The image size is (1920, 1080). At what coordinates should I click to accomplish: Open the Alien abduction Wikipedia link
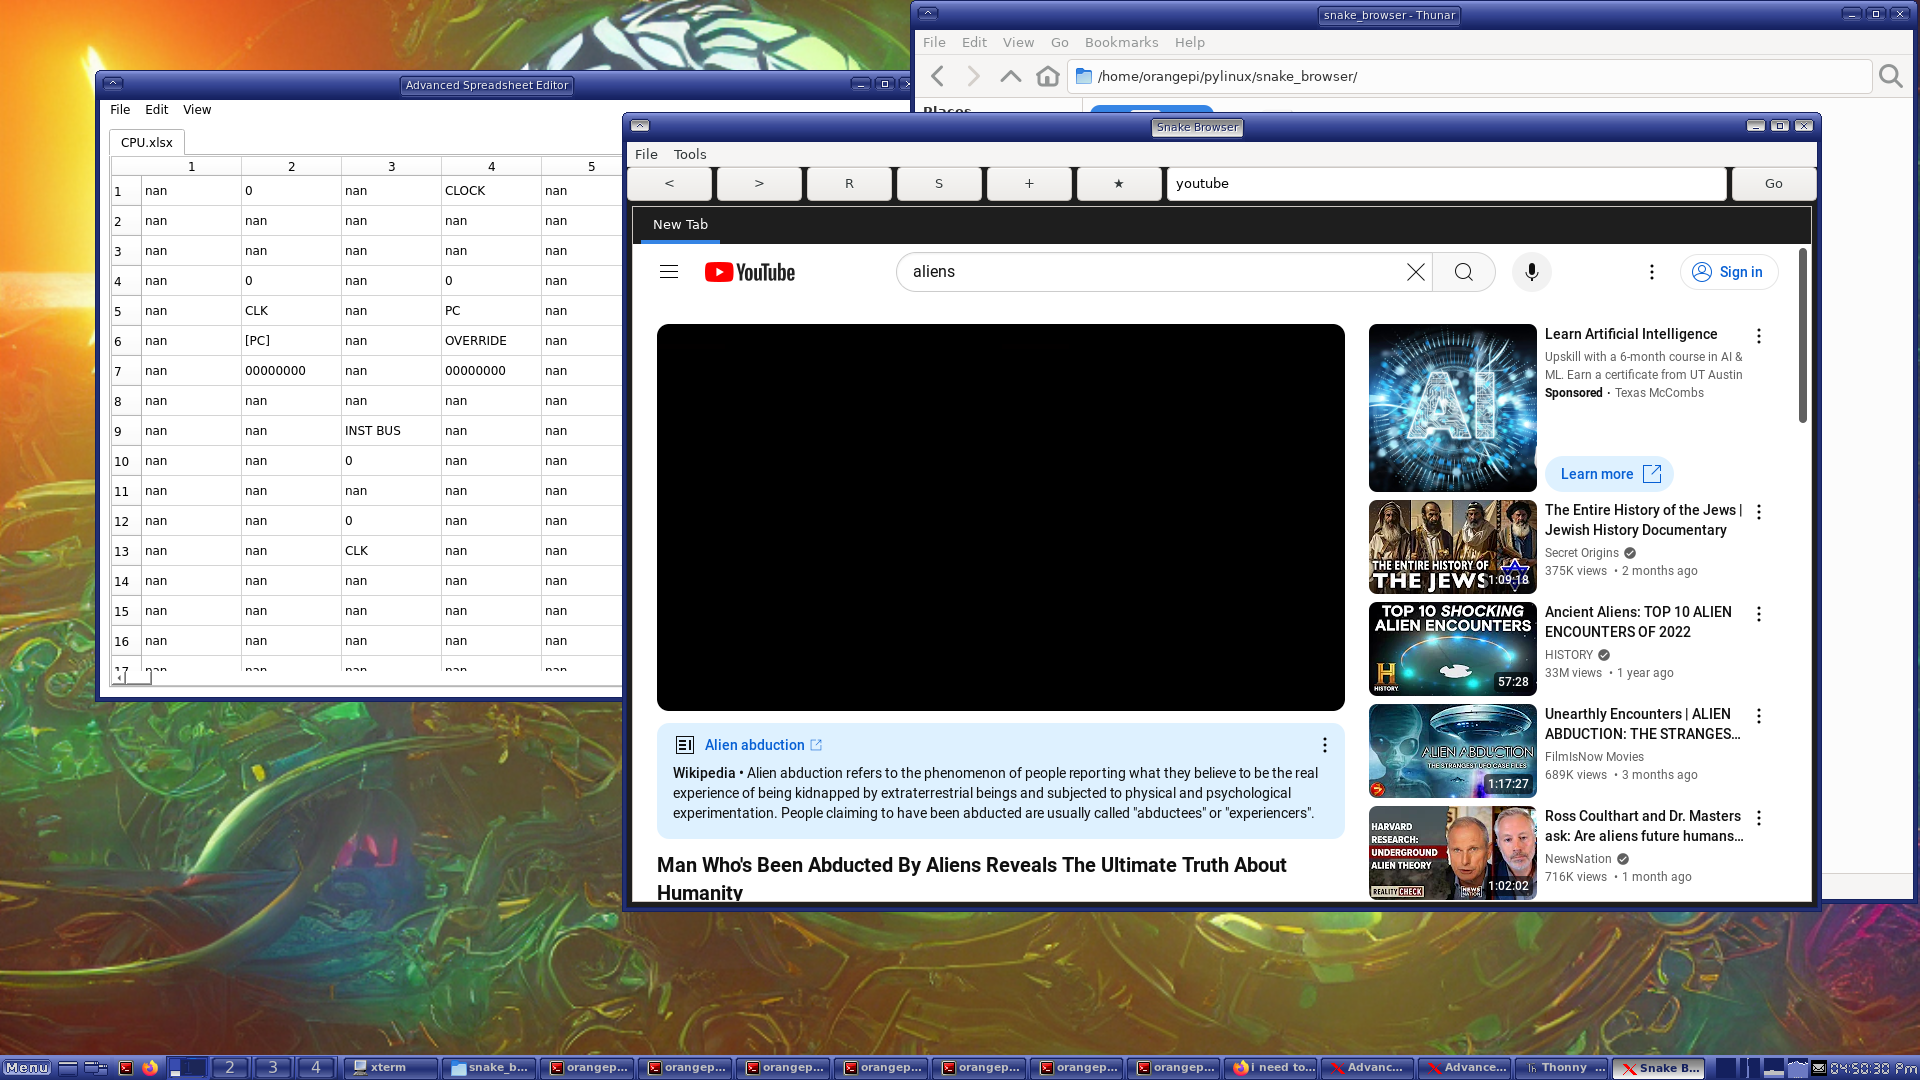coord(763,745)
